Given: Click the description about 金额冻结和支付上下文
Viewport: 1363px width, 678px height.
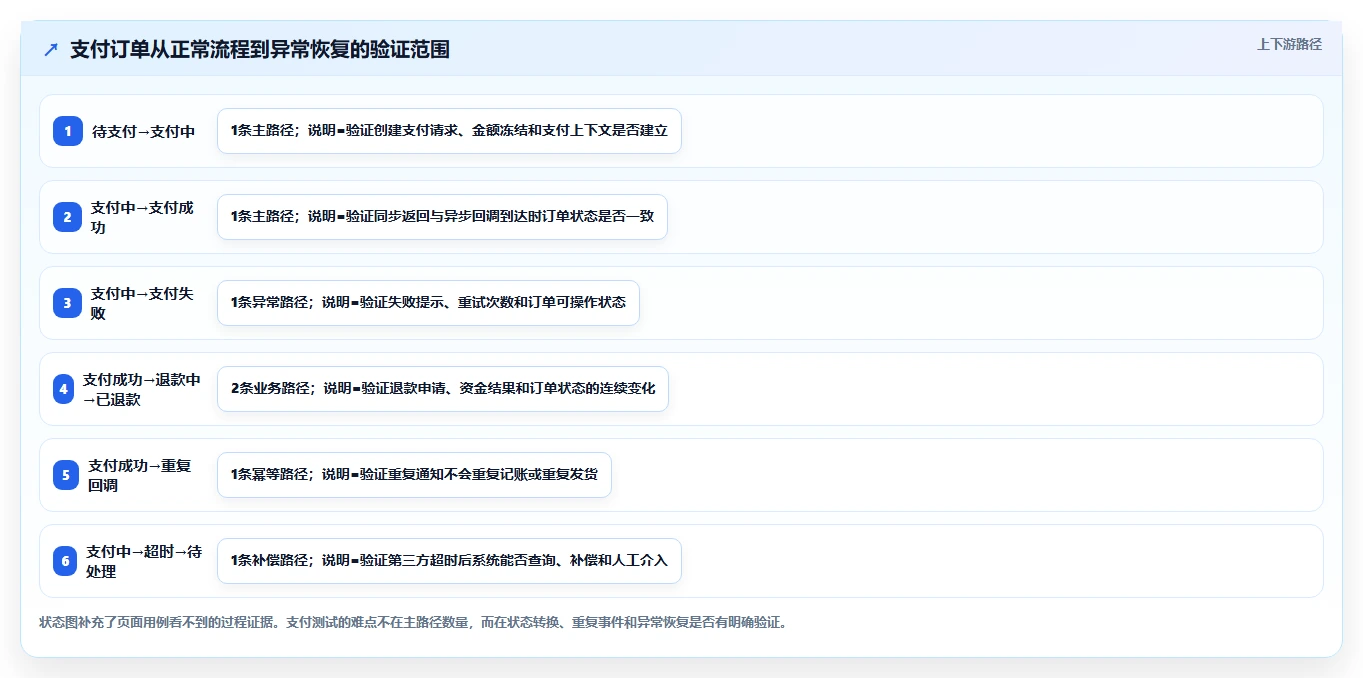Looking at the screenshot, I should click(x=449, y=131).
